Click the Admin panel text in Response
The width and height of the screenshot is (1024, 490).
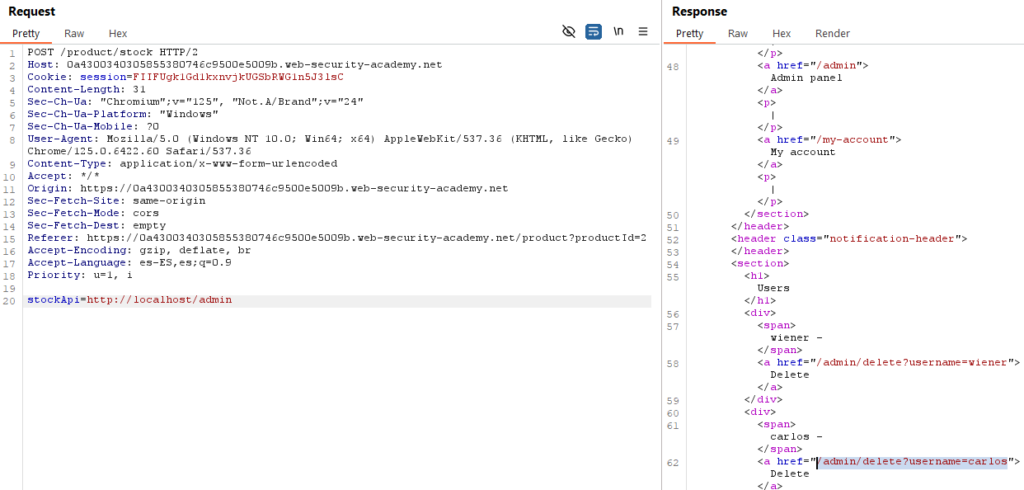[806, 78]
